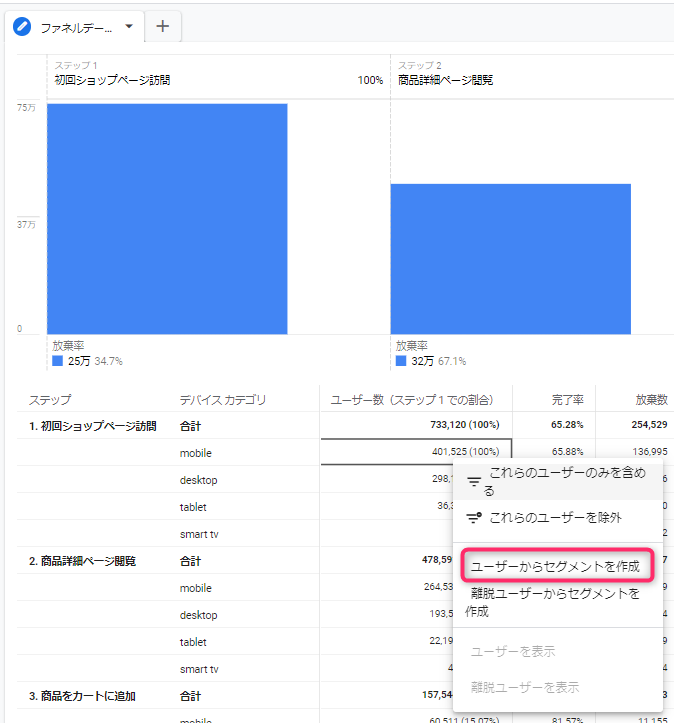This screenshot has width=674, height=723.
Task: Click the 放棄数 column header
Action: 651,399
